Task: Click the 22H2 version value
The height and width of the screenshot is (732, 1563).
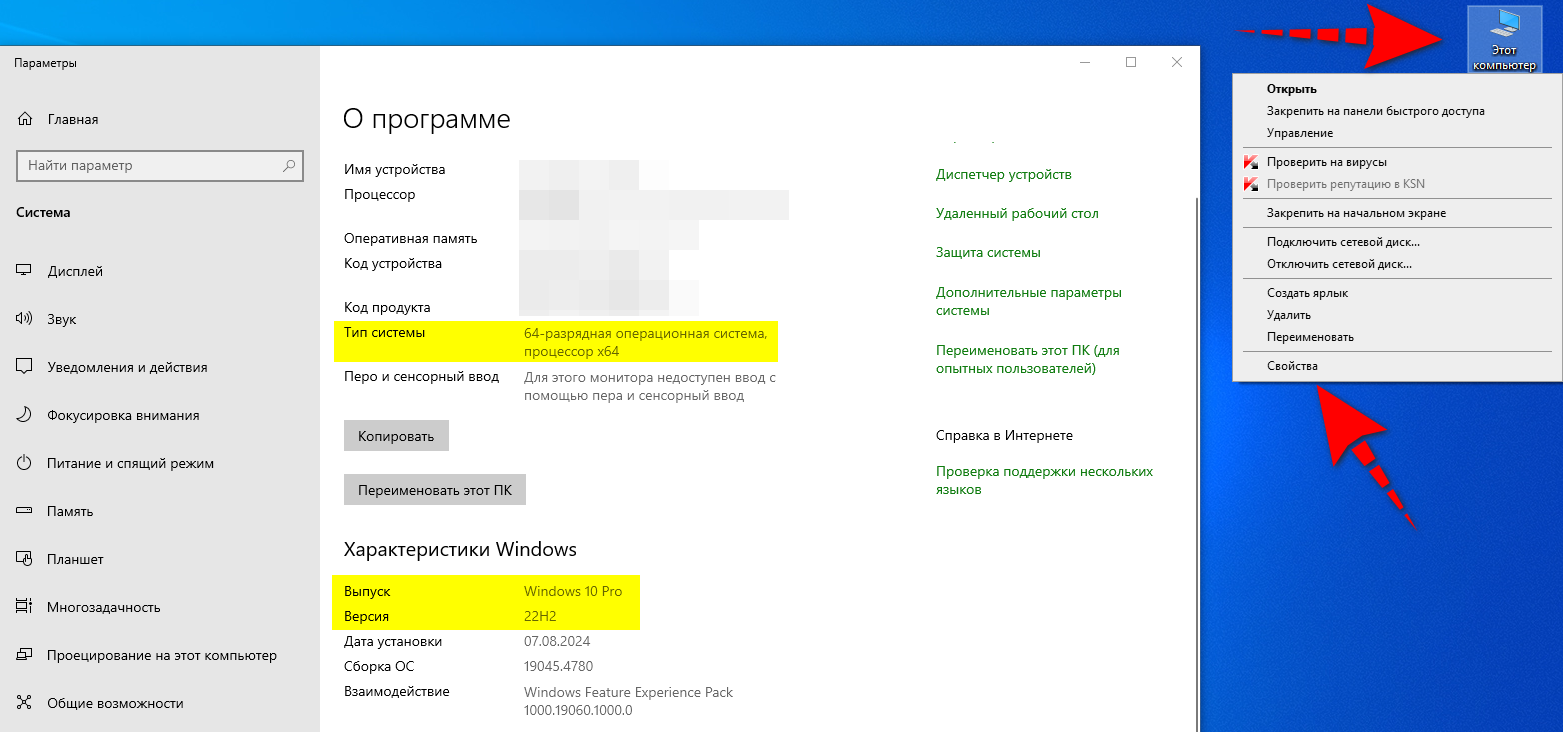Action: coord(540,616)
